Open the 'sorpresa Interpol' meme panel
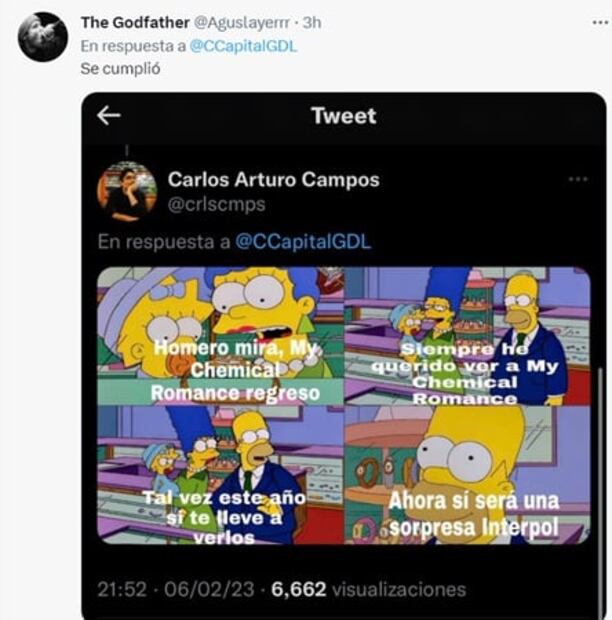 point(468,475)
